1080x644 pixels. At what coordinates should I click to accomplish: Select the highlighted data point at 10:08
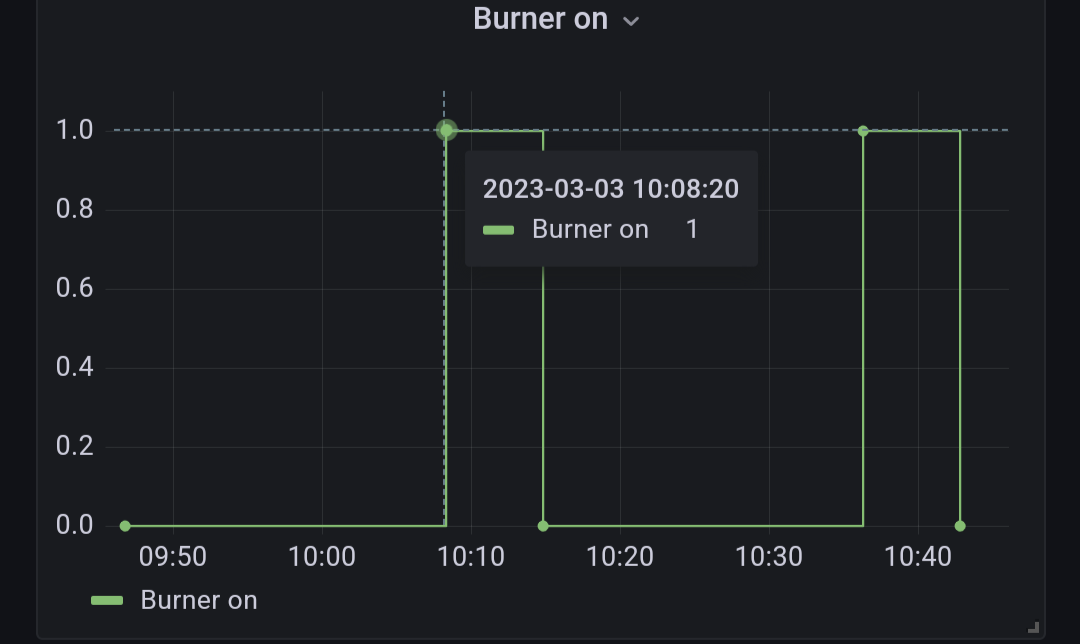445,130
